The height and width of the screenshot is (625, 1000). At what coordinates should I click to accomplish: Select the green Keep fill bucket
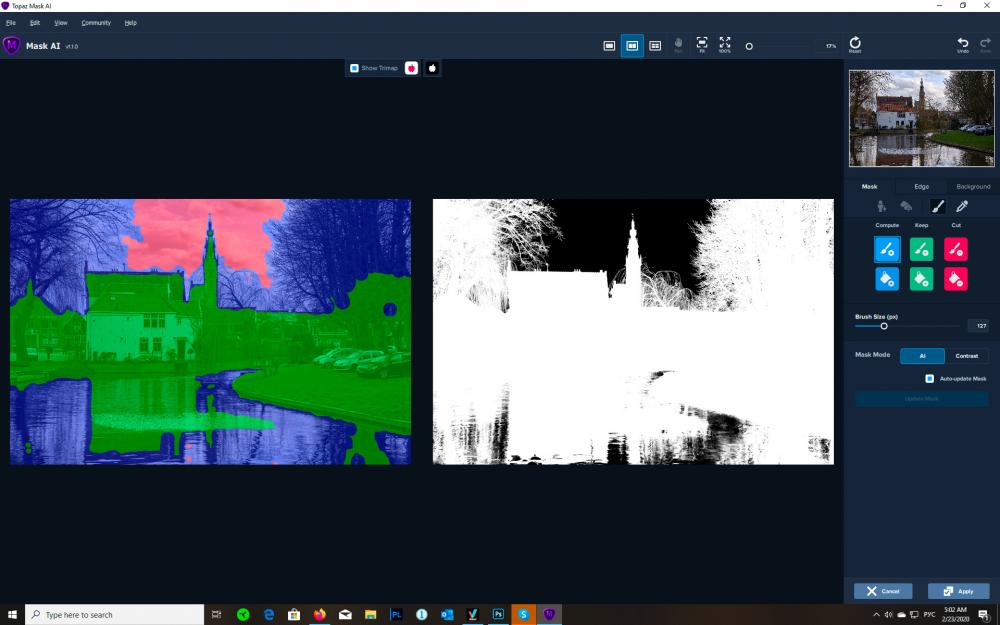coord(921,279)
